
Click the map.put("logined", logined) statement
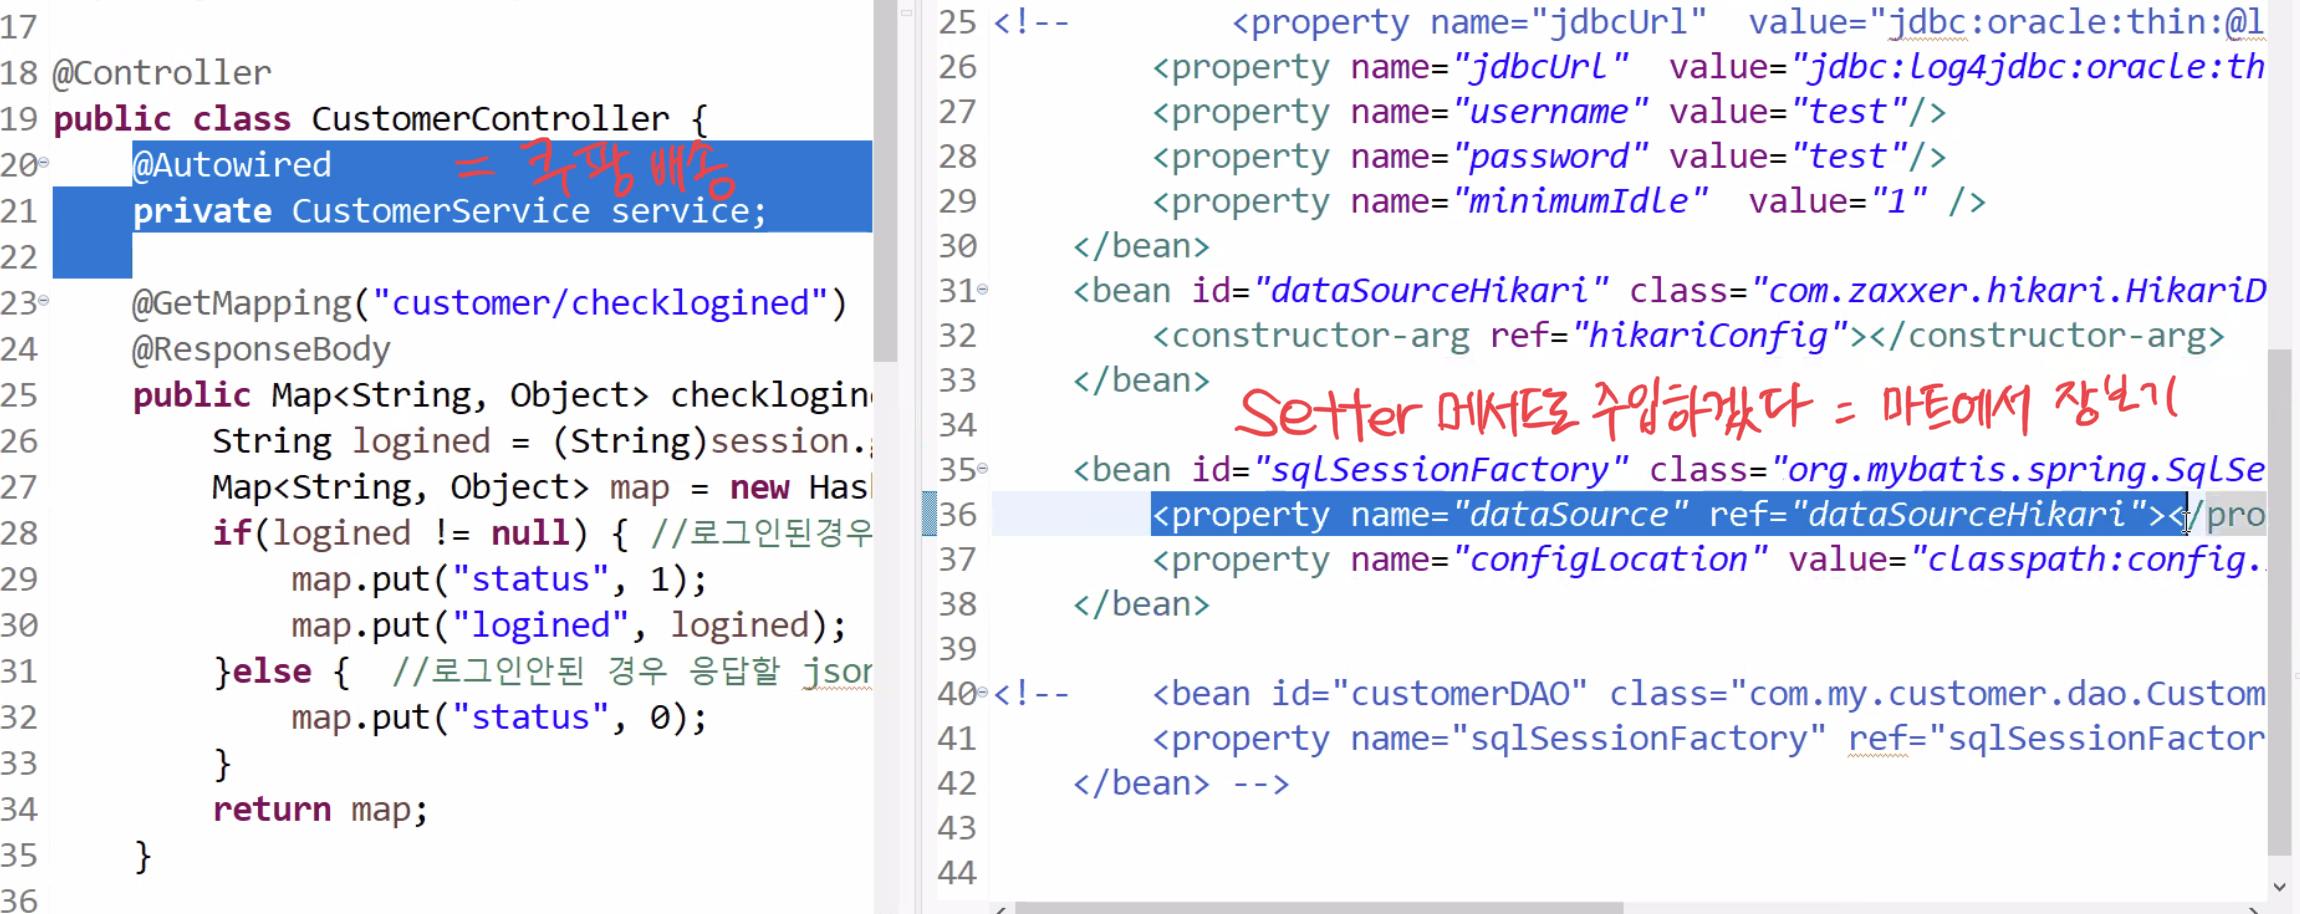pos(569,625)
